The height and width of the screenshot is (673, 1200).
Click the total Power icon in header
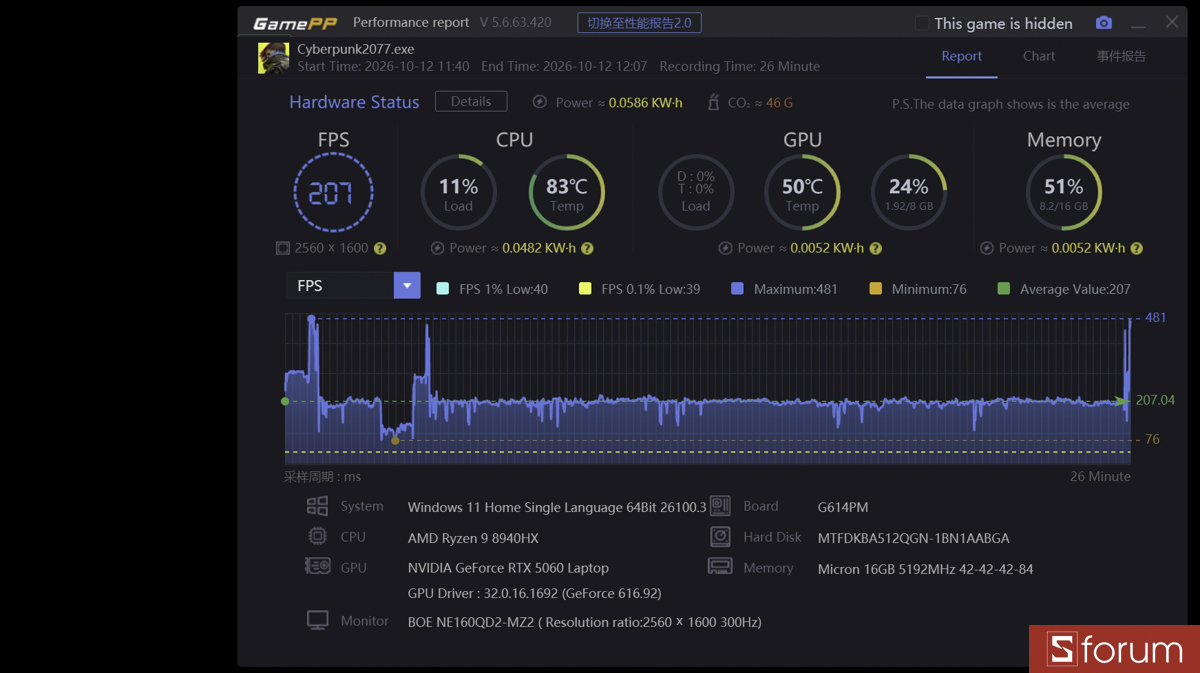(540, 102)
